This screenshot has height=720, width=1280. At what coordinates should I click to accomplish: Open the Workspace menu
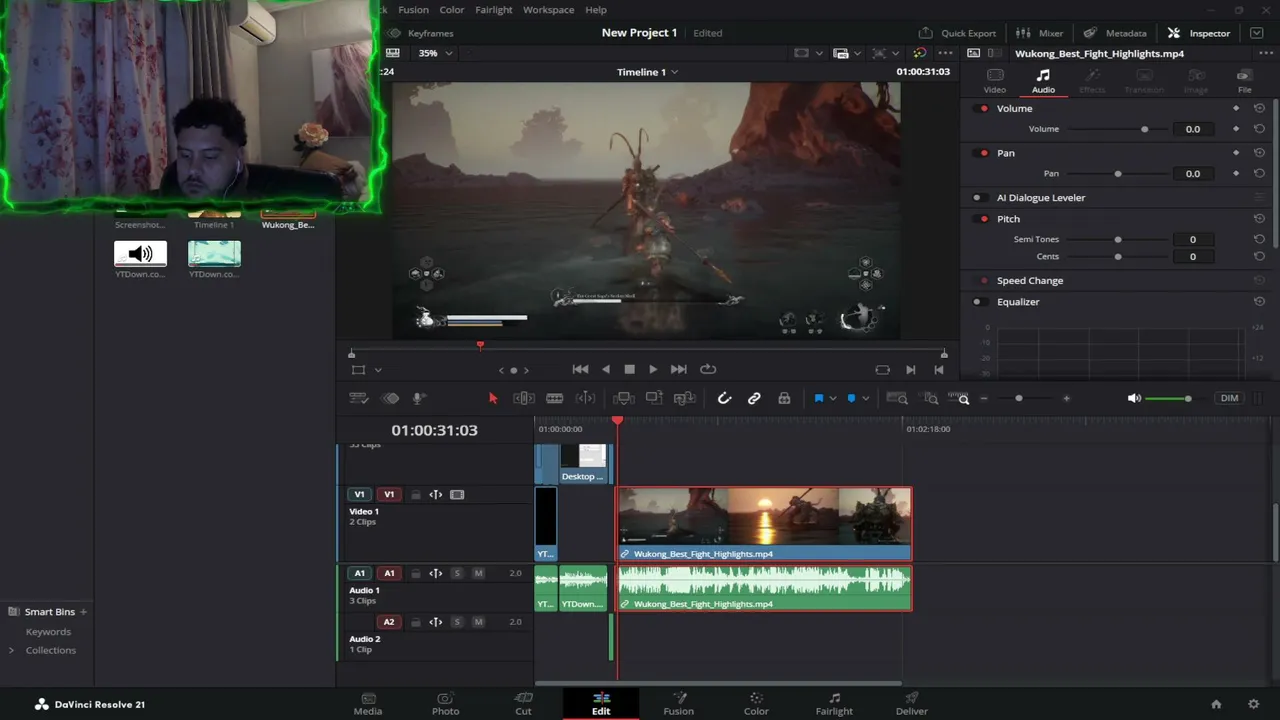[x=549, y=10]
